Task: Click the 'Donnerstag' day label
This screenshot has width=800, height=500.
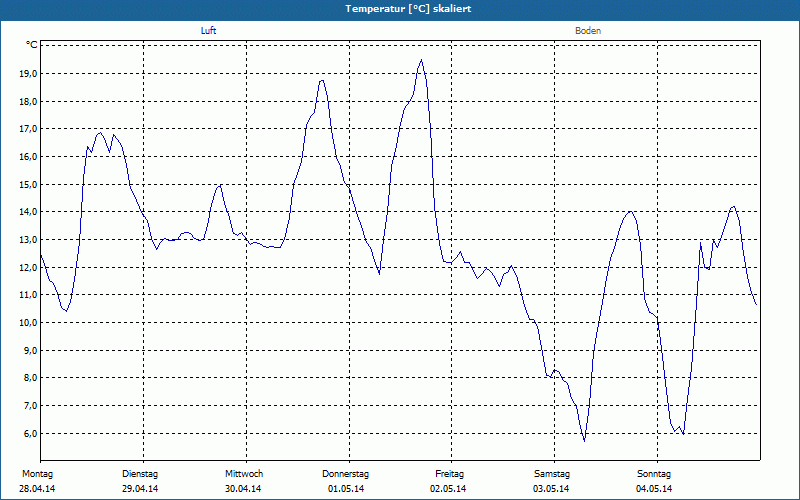Action: click(345, 474)
